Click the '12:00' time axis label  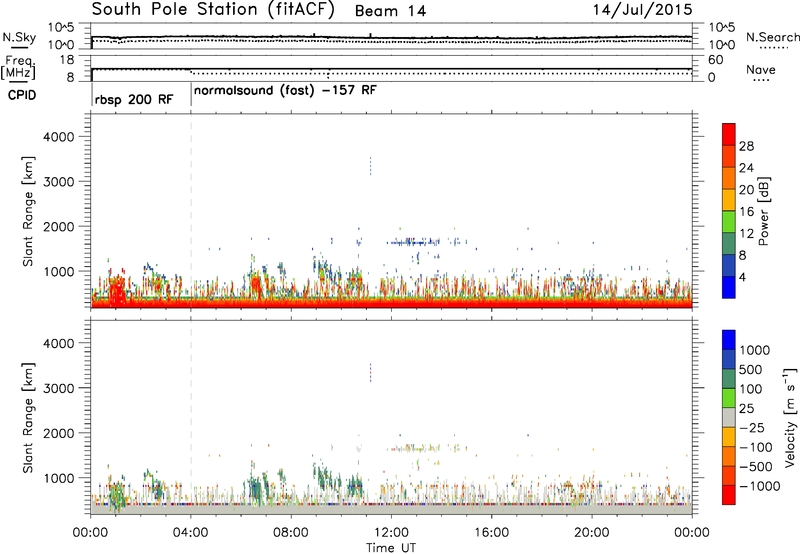391,533
